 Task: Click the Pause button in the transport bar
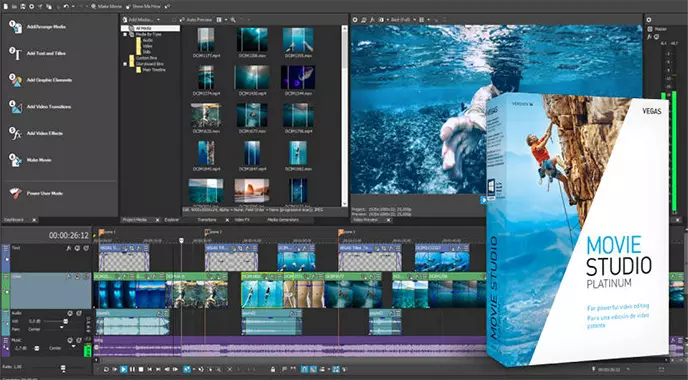(132, 369)
